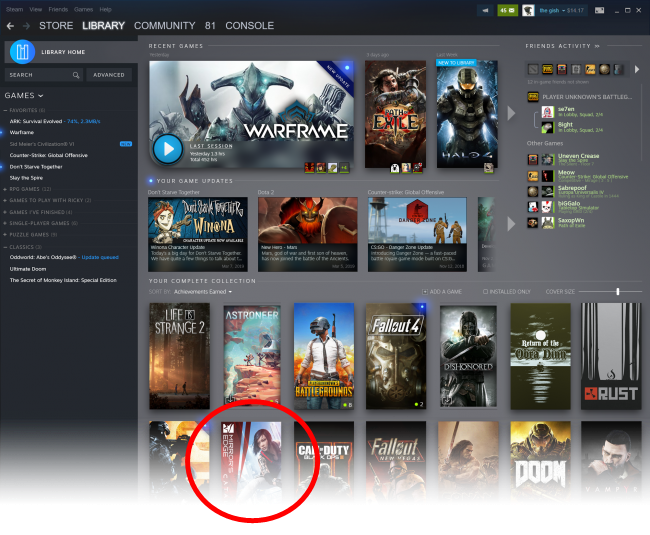Screen dimensions: 650x535
Task: Select Slay the Spire in the sidebar
Action: [x=26, y=178]
